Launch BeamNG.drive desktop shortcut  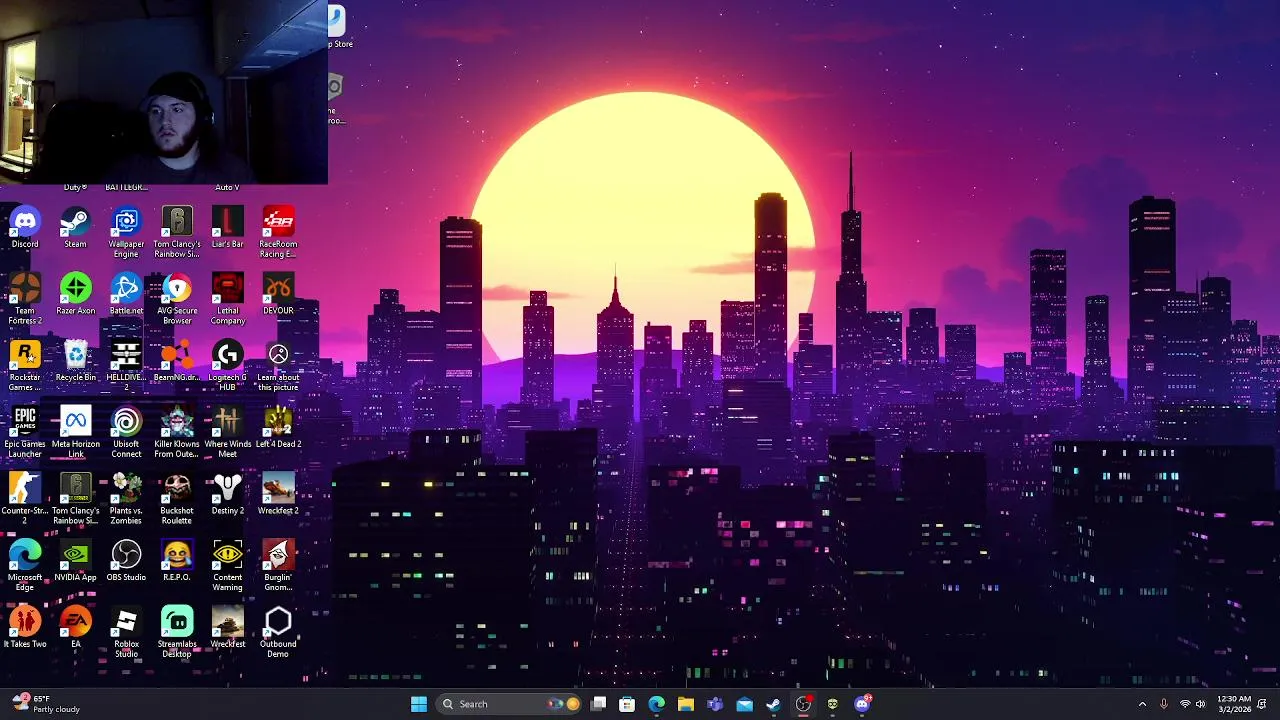(x=177, y=361)
